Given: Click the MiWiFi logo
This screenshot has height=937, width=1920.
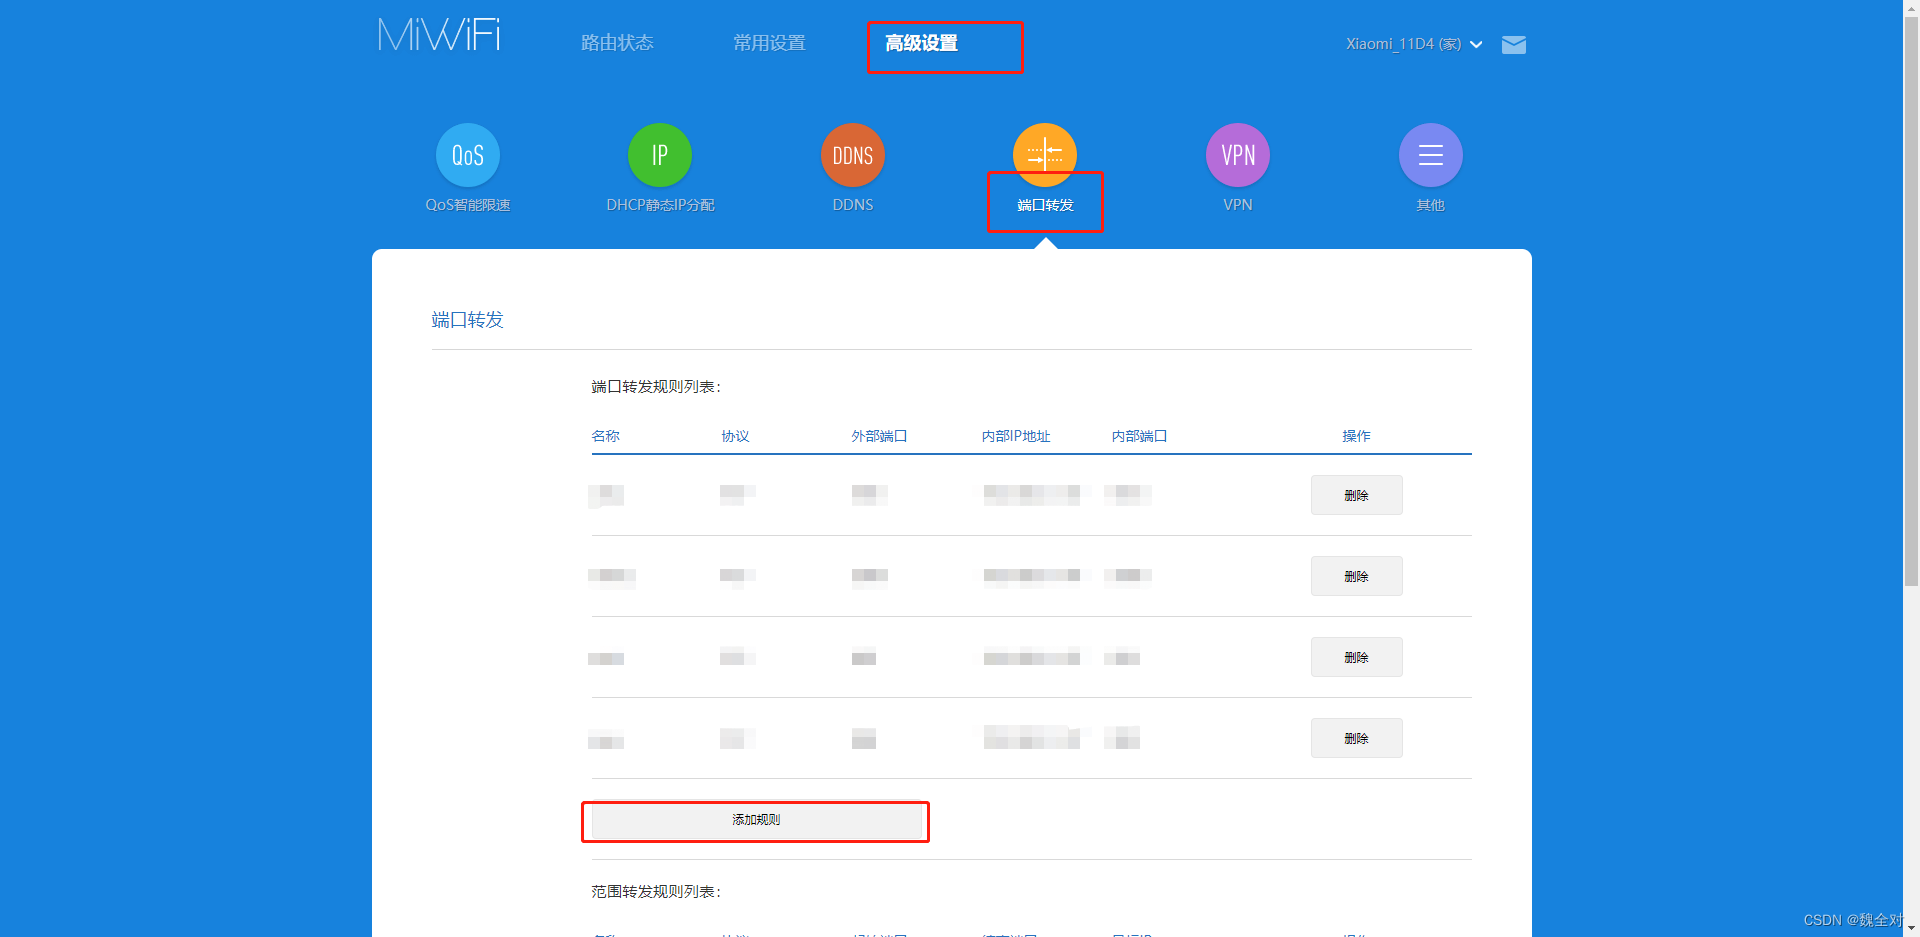Looking at the screenshot, I should (x=439, y=35).
